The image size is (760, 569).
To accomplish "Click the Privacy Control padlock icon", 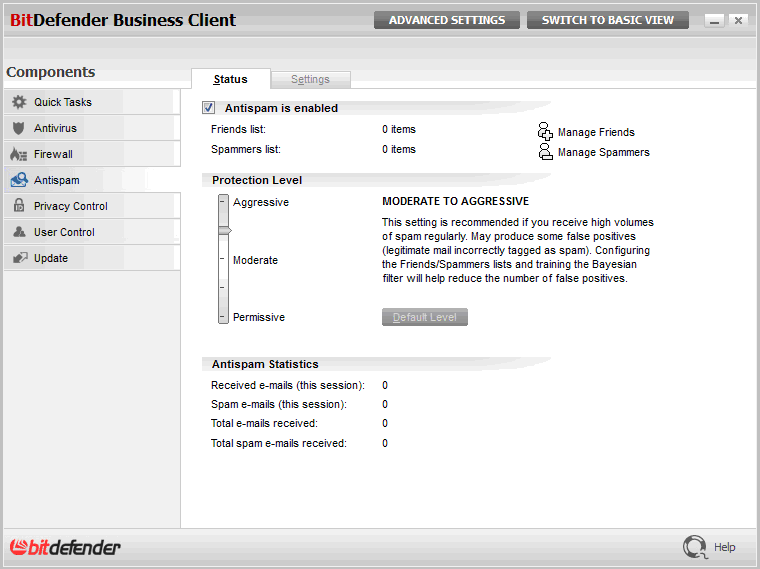I will tap(19, 205).
